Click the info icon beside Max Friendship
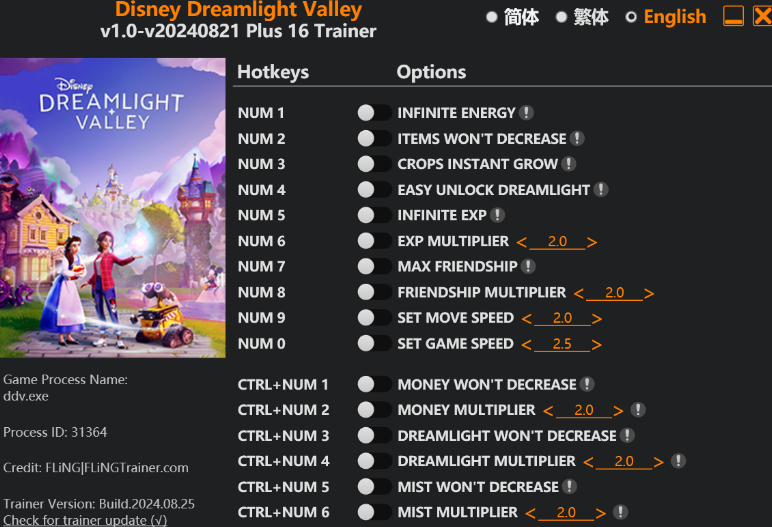 coord(528,266)
